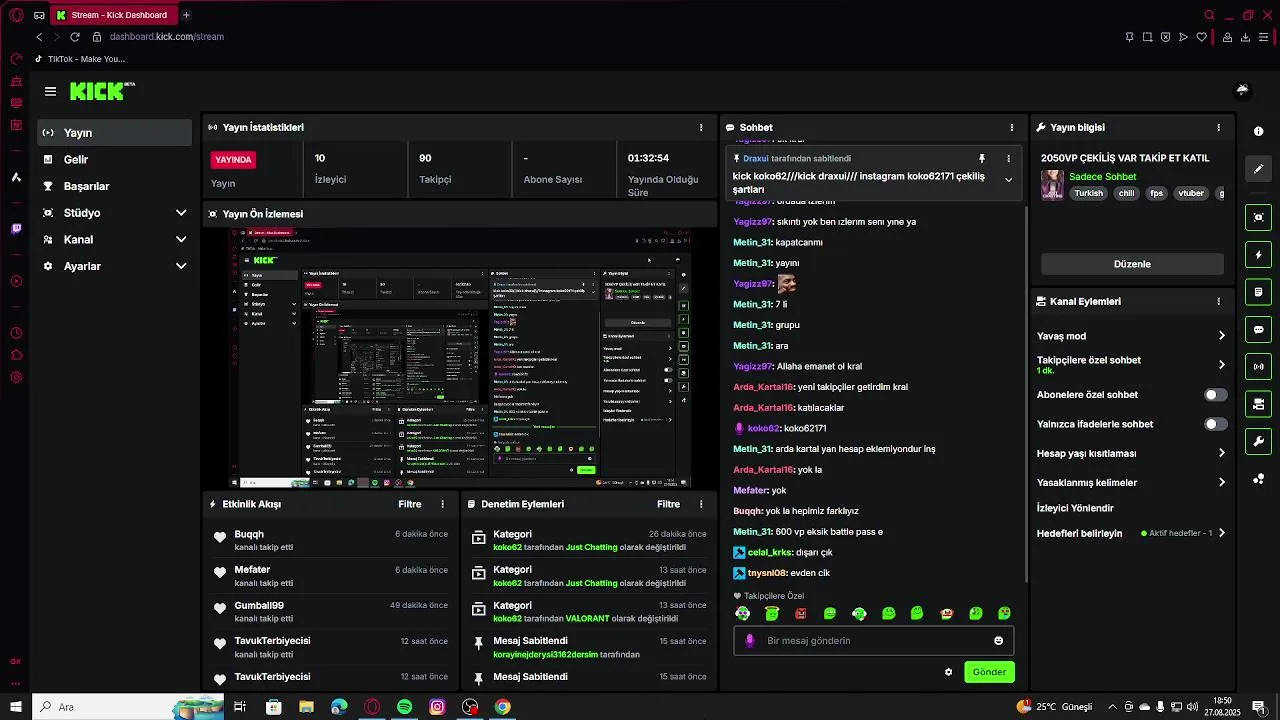Open pinned message three-dot options

point(1008,158)
